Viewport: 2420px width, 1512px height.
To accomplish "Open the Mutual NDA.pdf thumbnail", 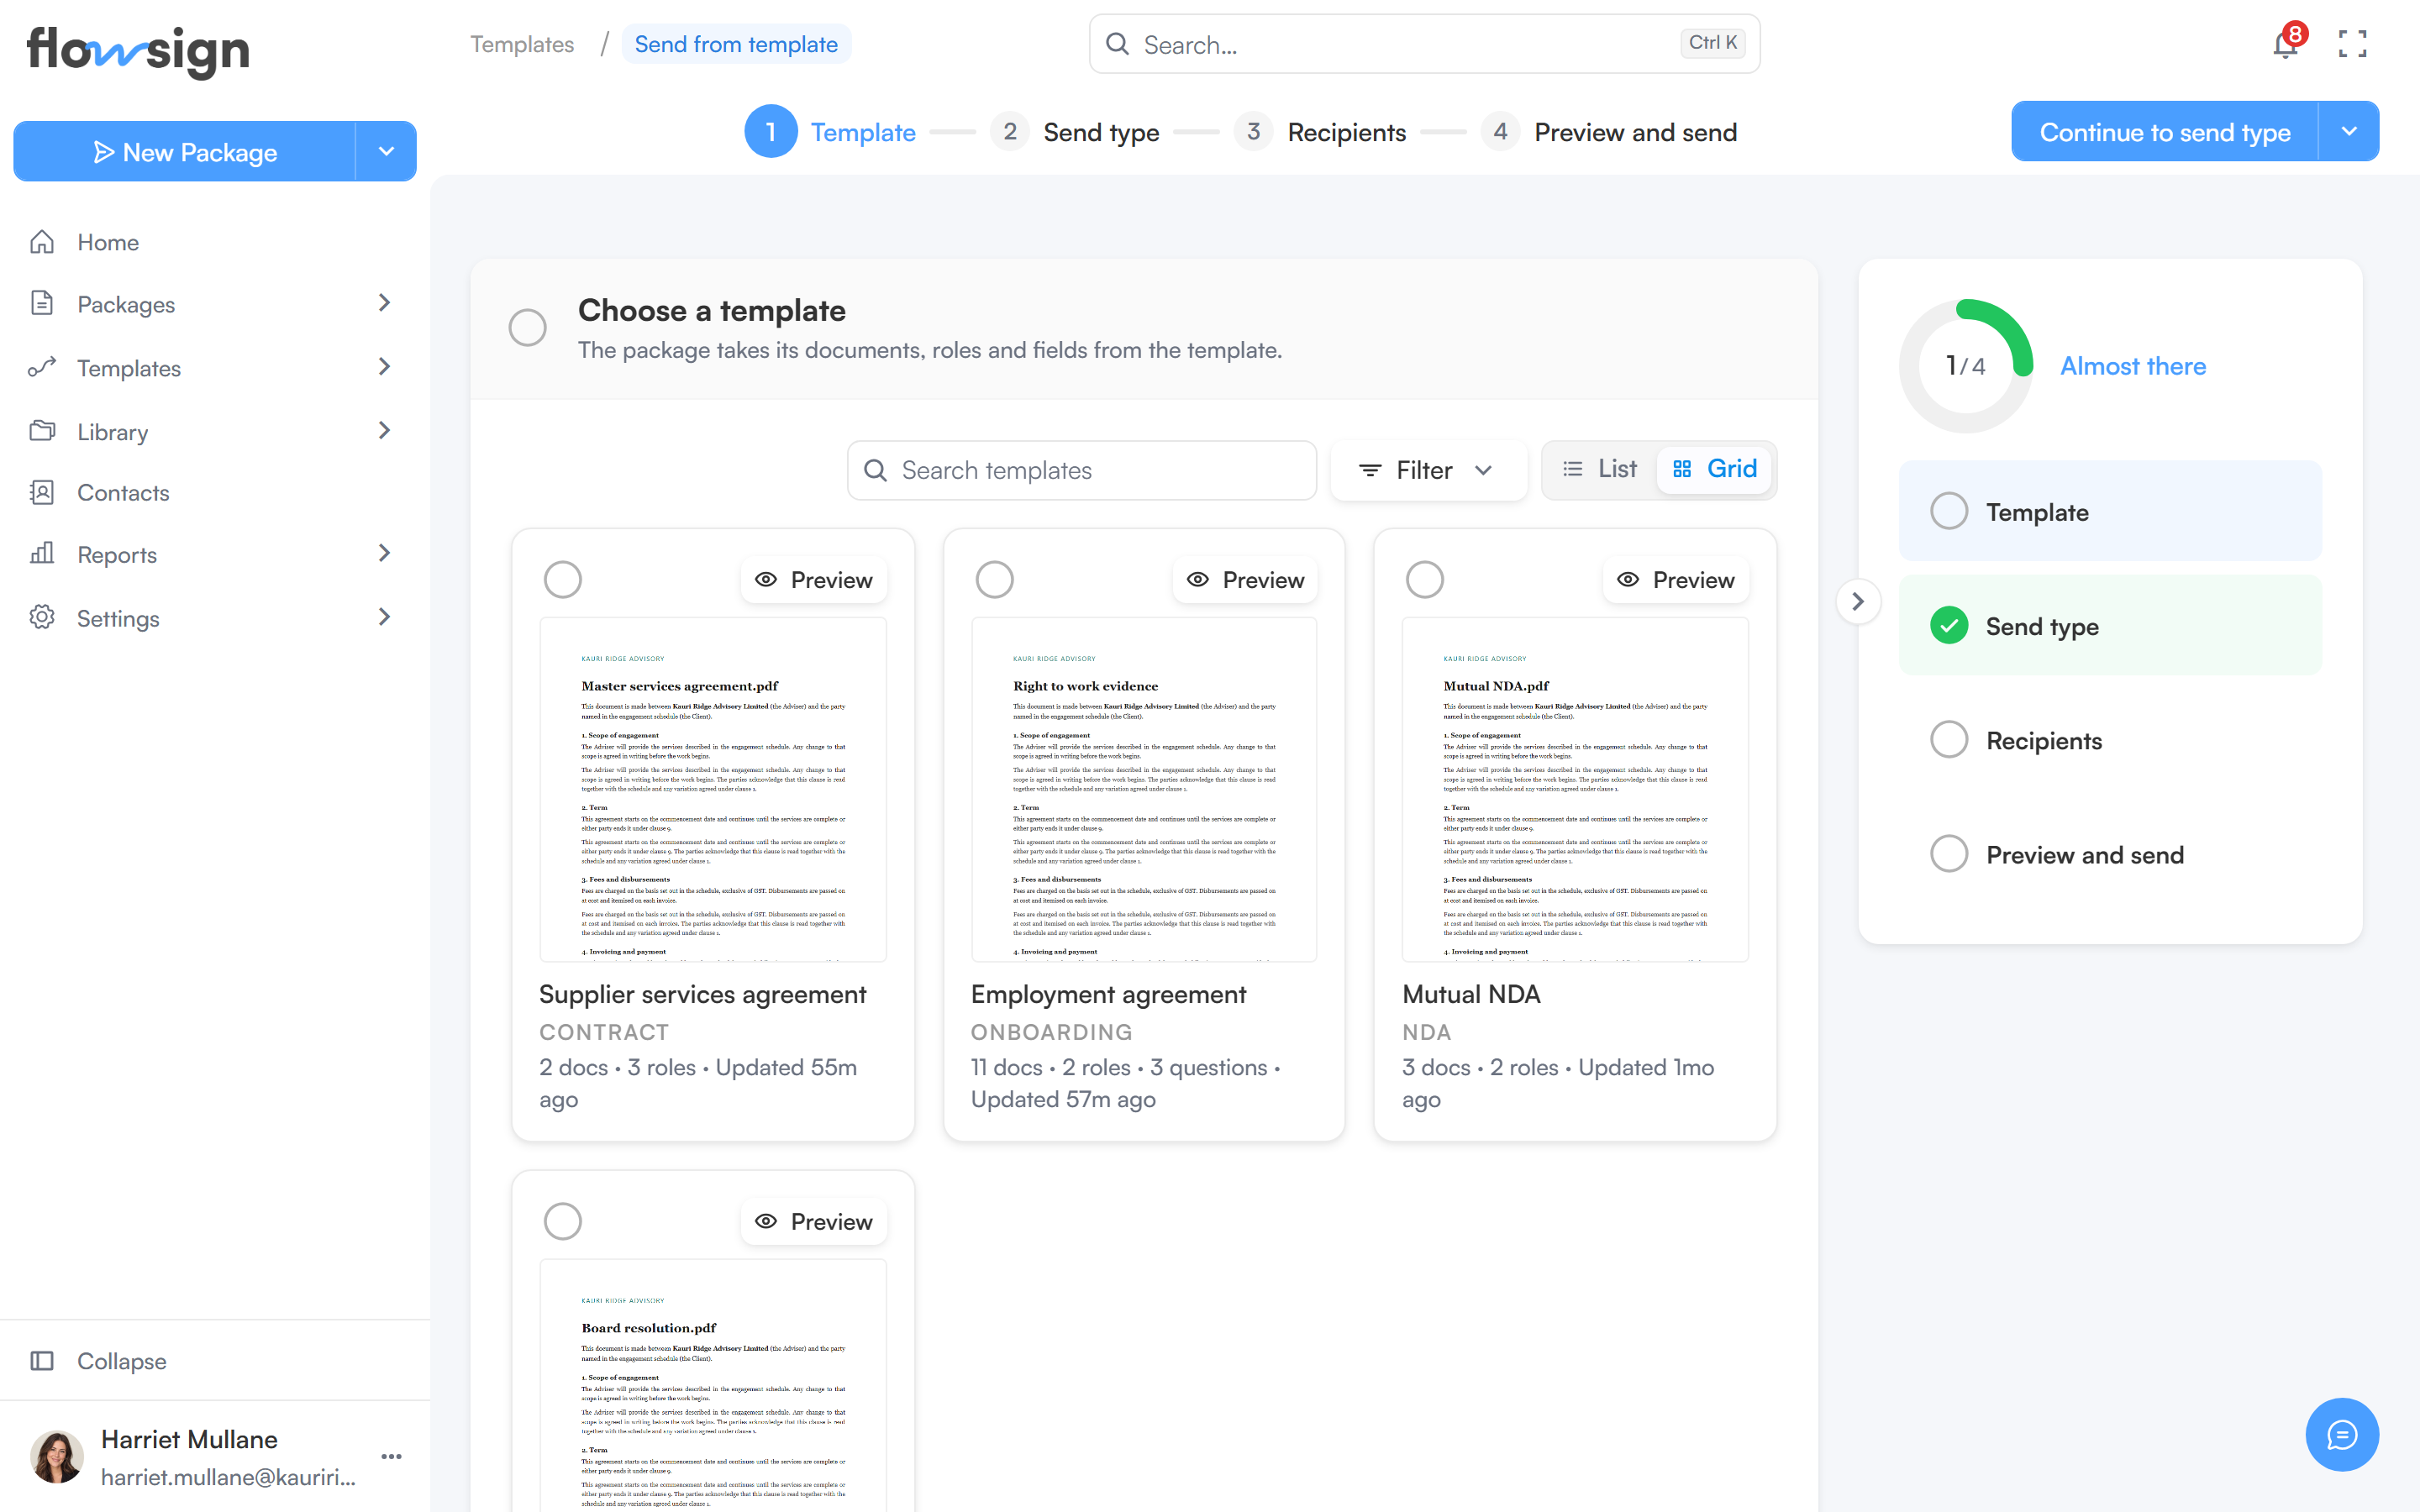I will (1575, 790).
